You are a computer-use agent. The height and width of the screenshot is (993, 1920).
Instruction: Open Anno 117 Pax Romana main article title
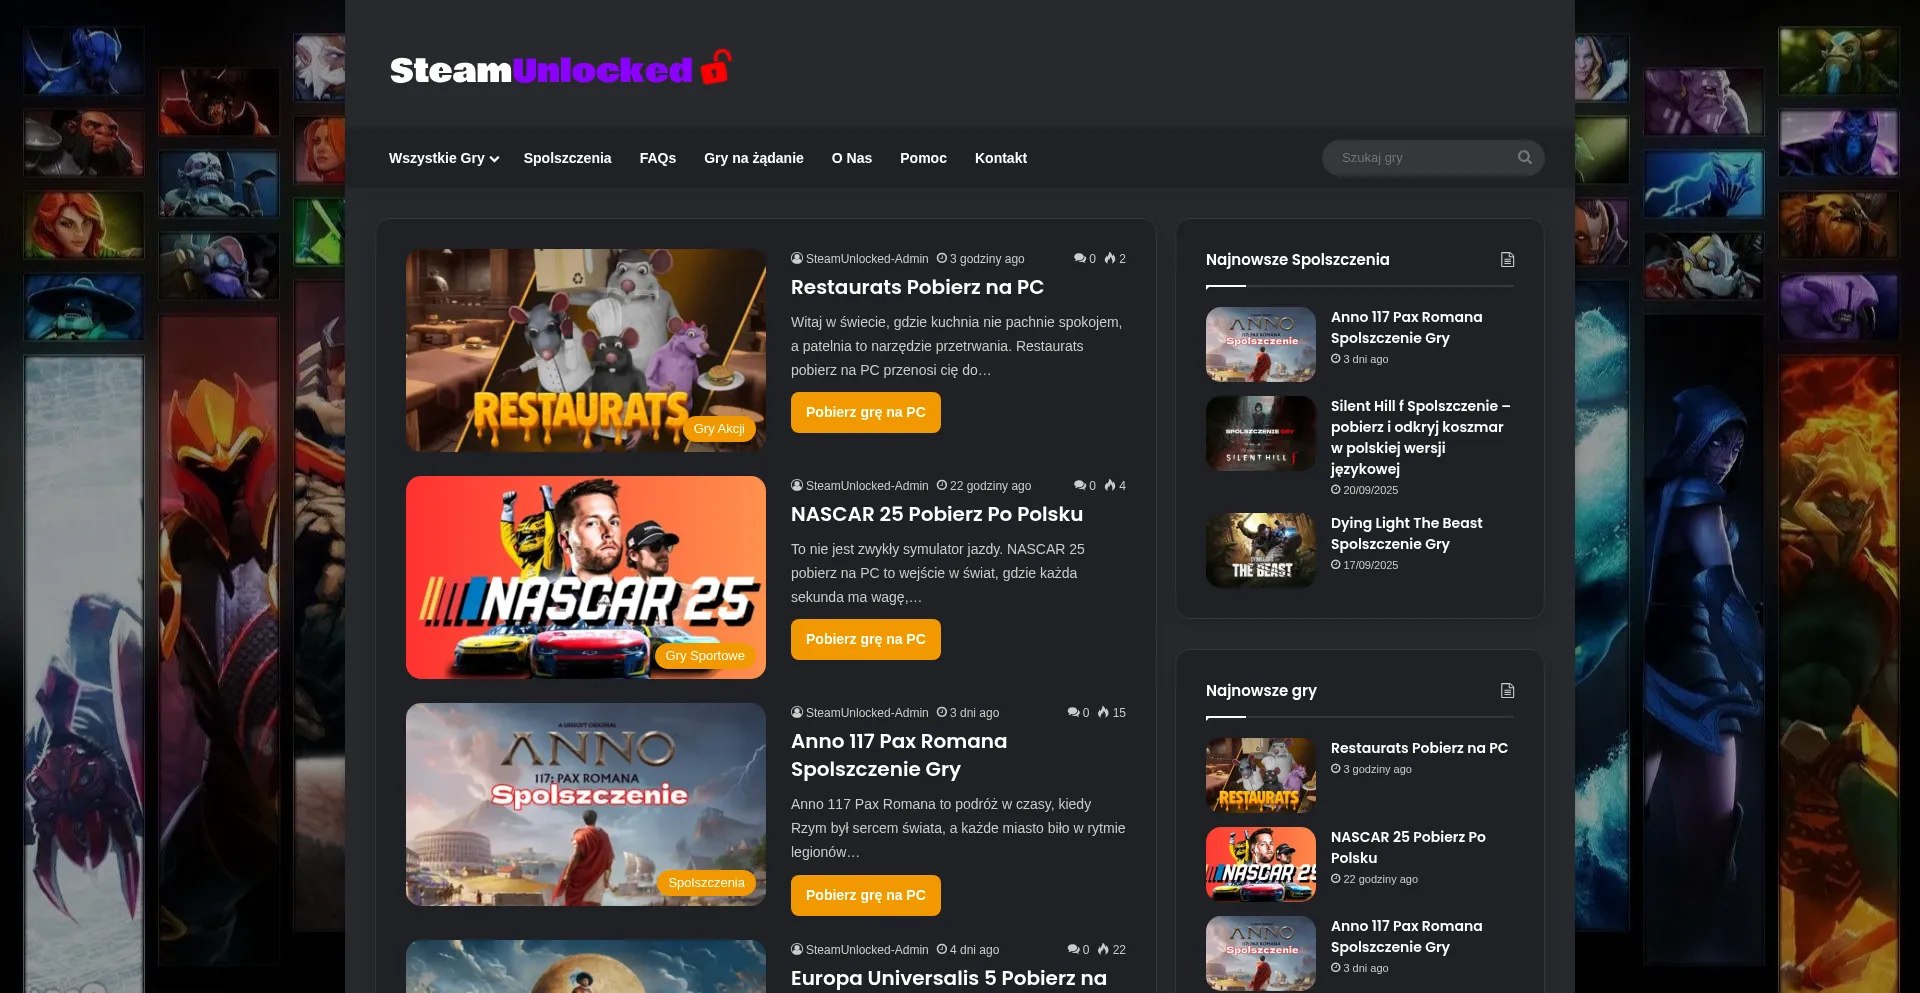(899, 755)
